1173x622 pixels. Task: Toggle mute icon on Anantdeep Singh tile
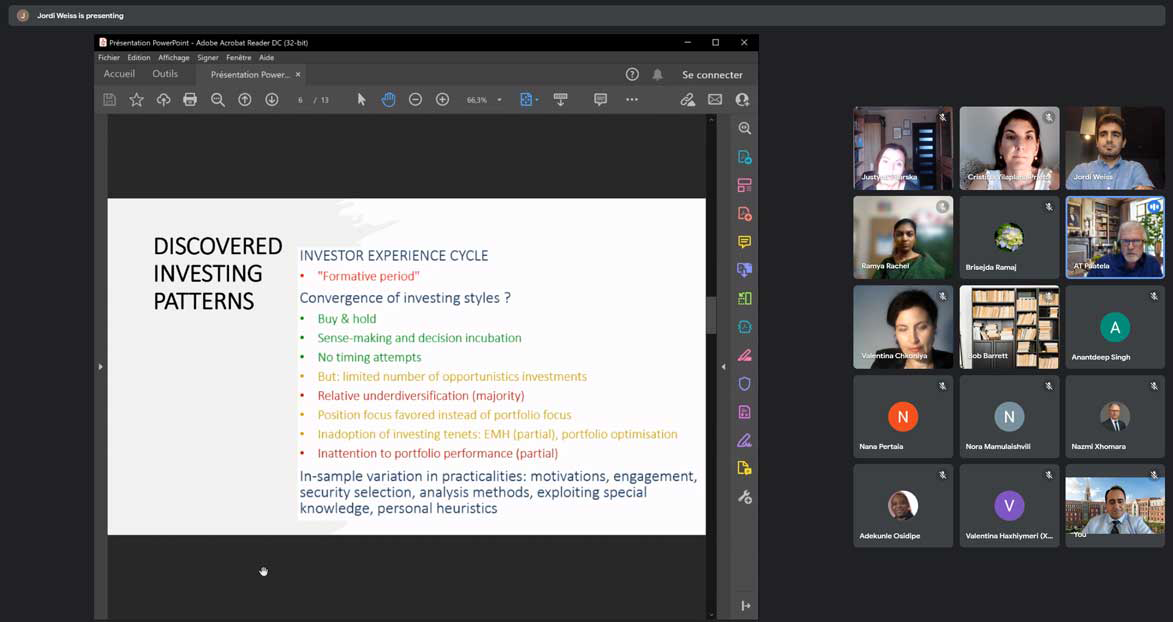pos(1154,296)
